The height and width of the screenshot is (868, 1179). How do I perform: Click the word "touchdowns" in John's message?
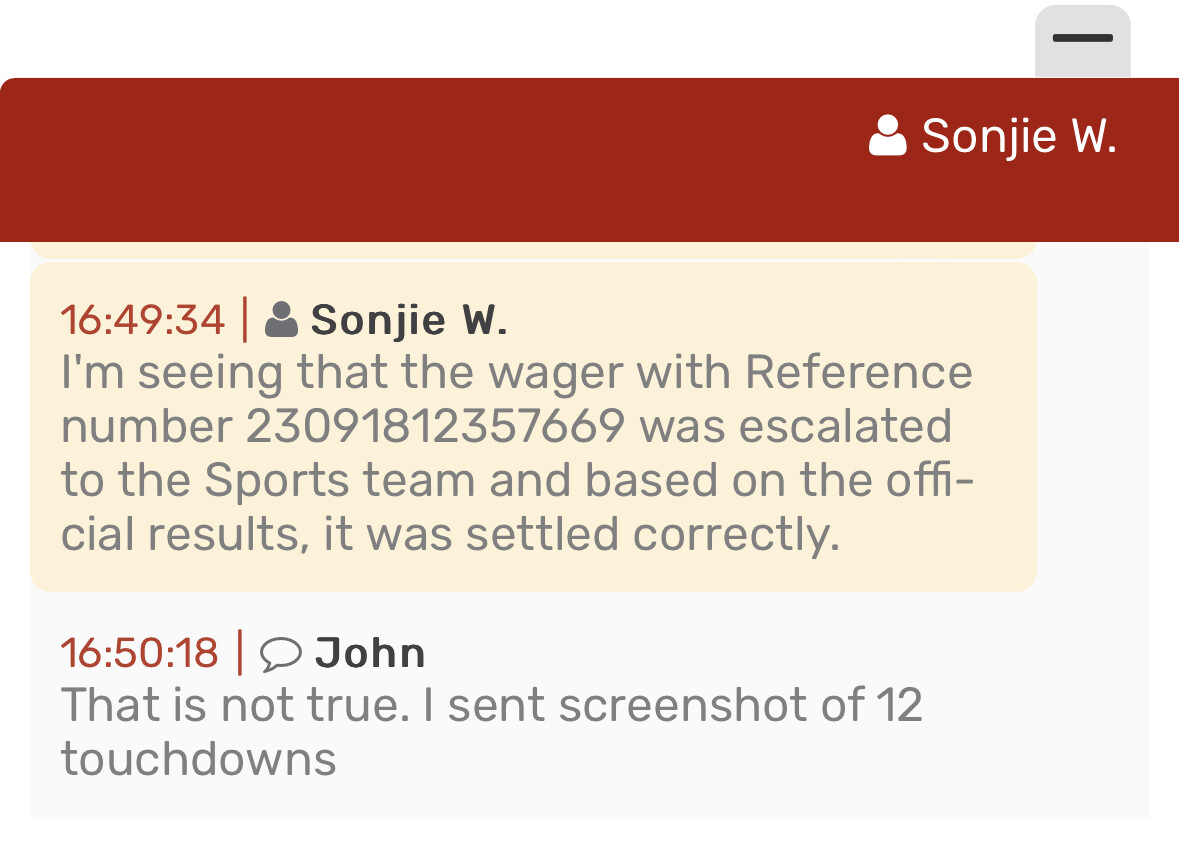coord(198,760)
